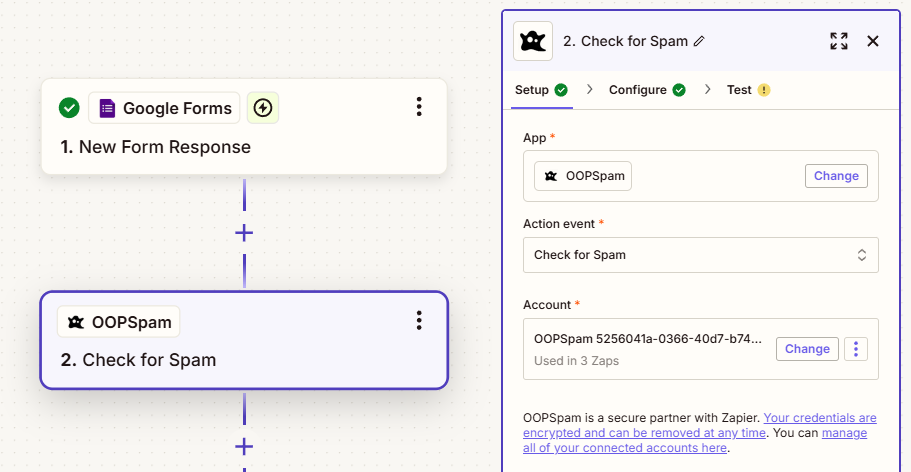Rename step with the pencil edit icon
This screenshot has height=472, width=911.
tap(700, 41)
